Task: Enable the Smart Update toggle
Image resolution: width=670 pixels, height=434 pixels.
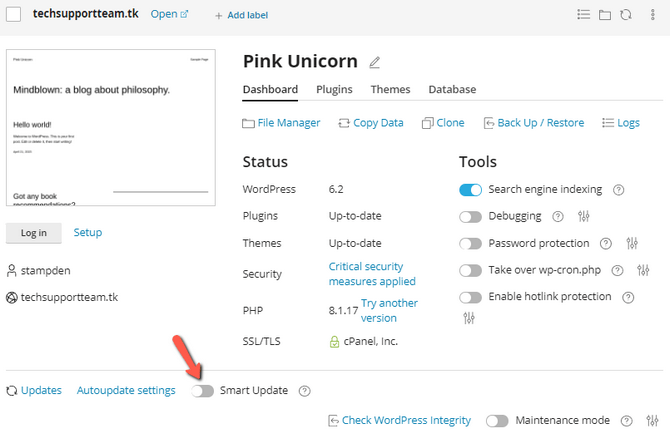Action: tap(203, 391)
